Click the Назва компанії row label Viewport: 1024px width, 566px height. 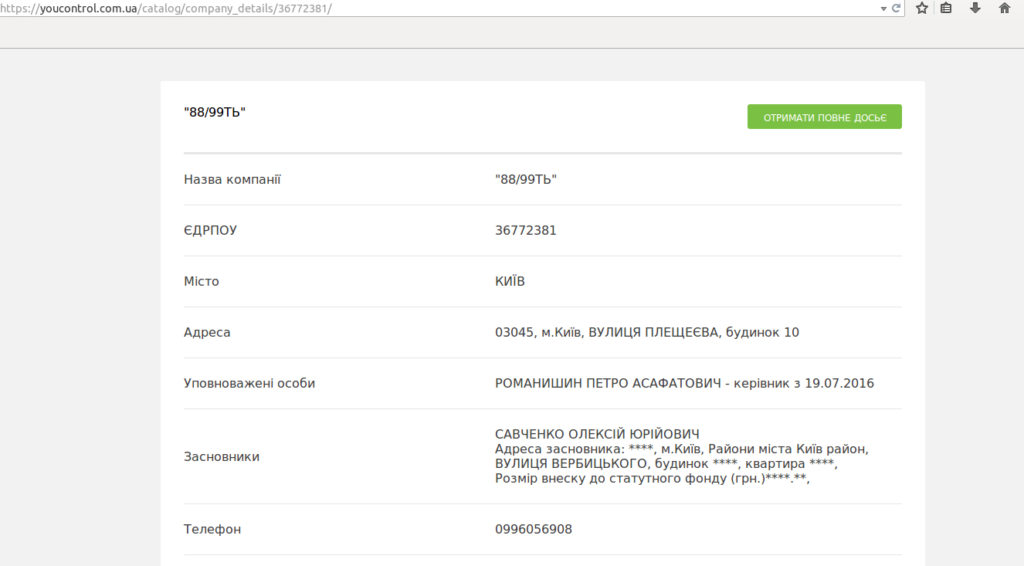232,179
